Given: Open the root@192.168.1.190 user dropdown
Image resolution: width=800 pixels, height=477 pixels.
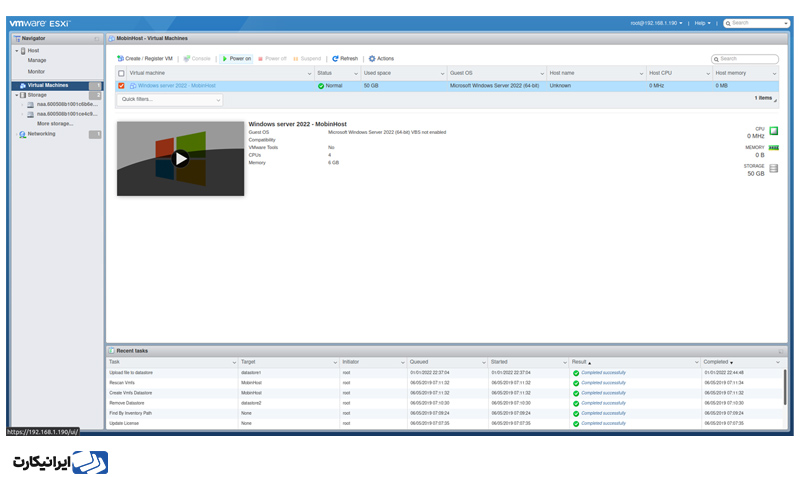Looking at the screenshot, I should 656,23.
